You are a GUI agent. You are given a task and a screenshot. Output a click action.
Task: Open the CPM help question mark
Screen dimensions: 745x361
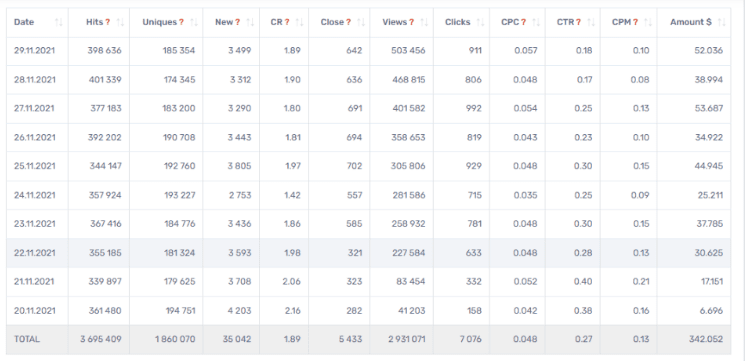coord(636,22)
